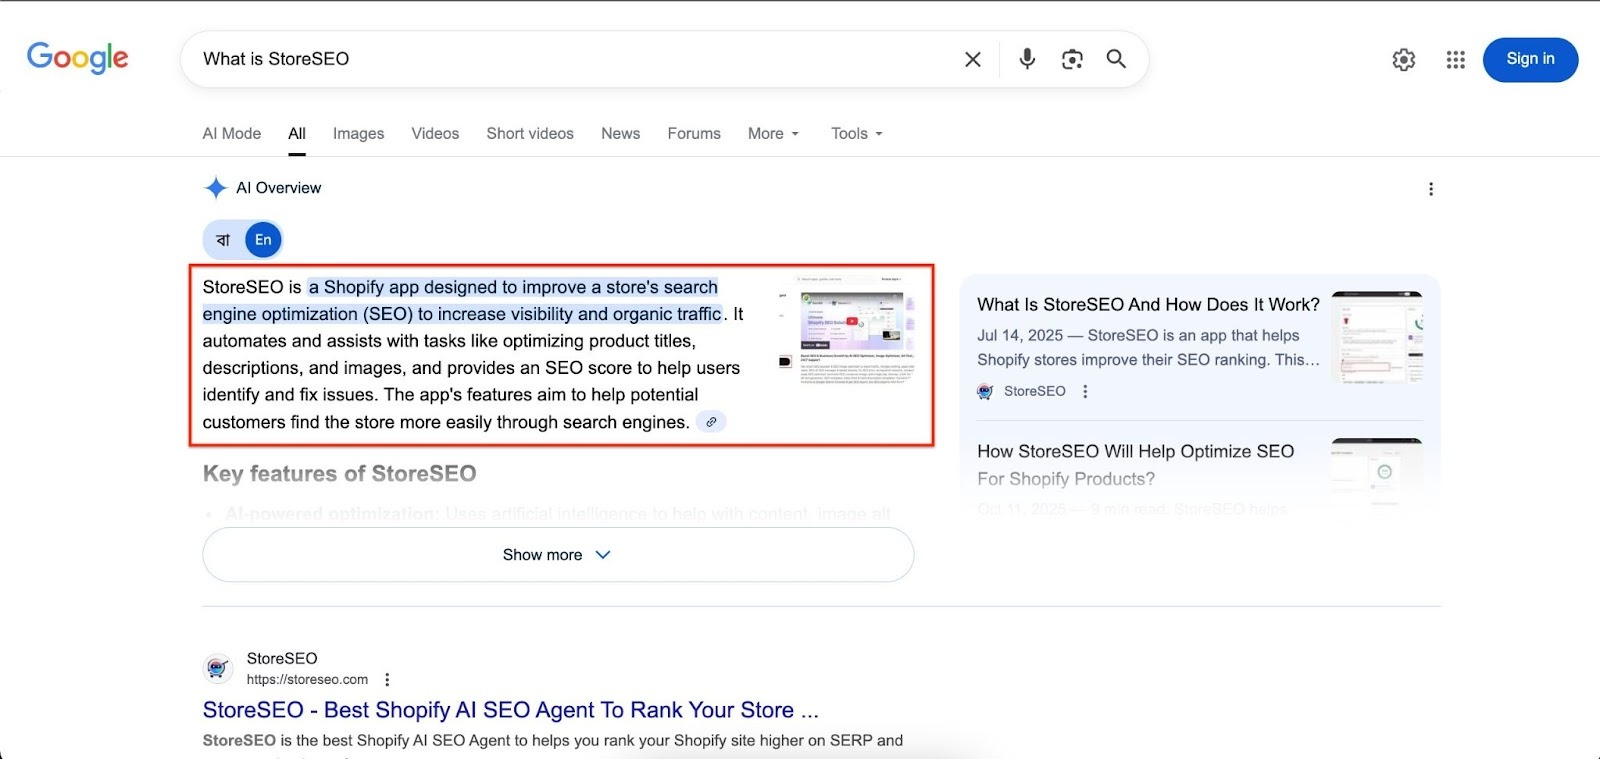The image size is (1600, 759).
Task: Click the source link chip icon
Action: pyautogui.click(x=711, y=422)
